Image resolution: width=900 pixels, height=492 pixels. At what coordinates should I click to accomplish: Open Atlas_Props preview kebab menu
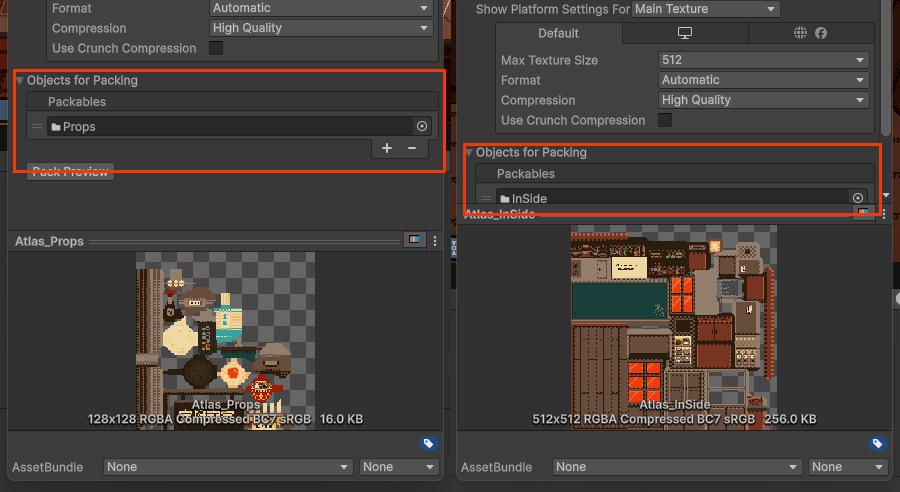point(435,241)
